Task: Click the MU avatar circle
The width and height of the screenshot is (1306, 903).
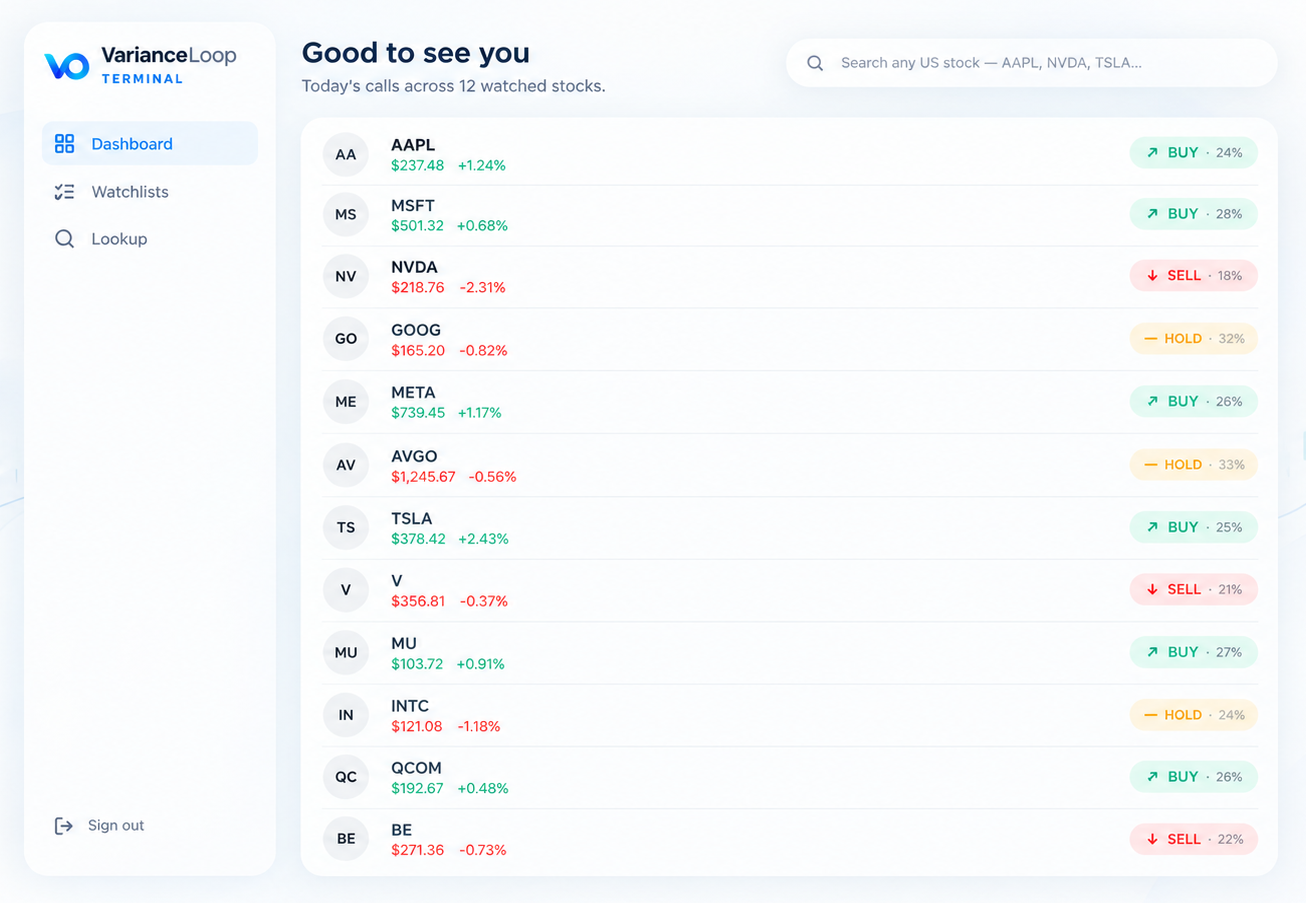Action: pyautogui.click(x=346, y=652)
